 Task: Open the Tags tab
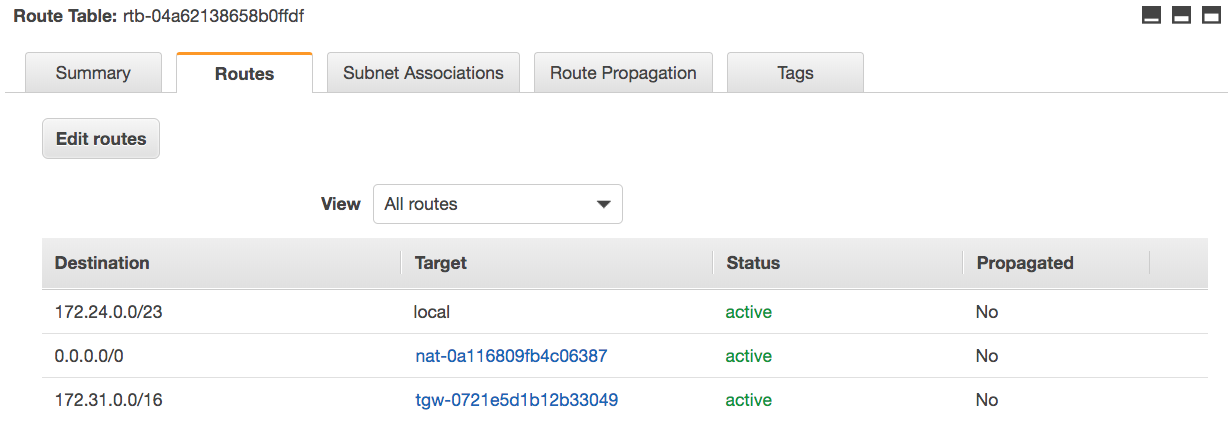click(795, 73)
